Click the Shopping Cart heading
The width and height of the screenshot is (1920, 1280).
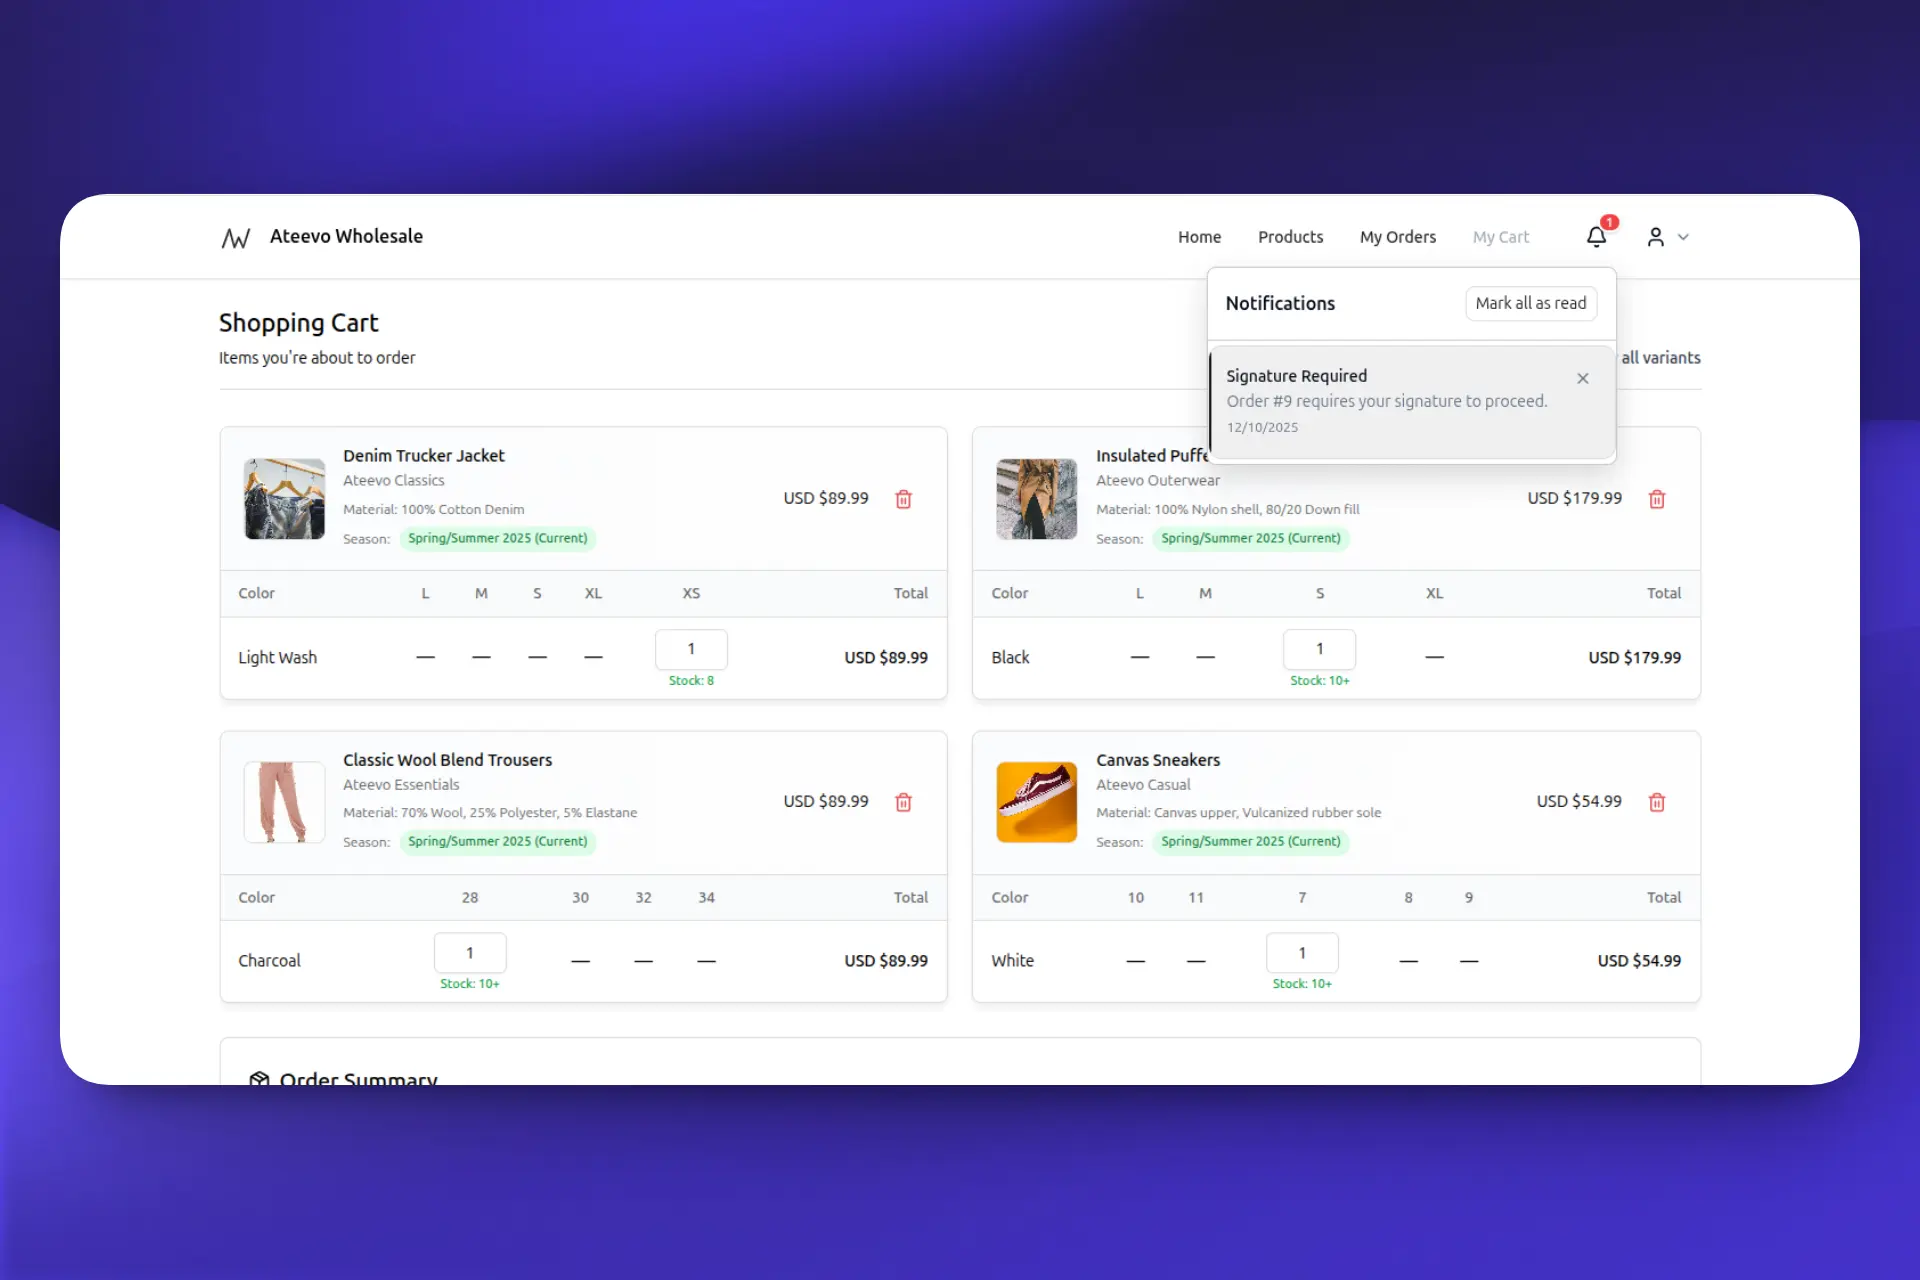(298, 323)
